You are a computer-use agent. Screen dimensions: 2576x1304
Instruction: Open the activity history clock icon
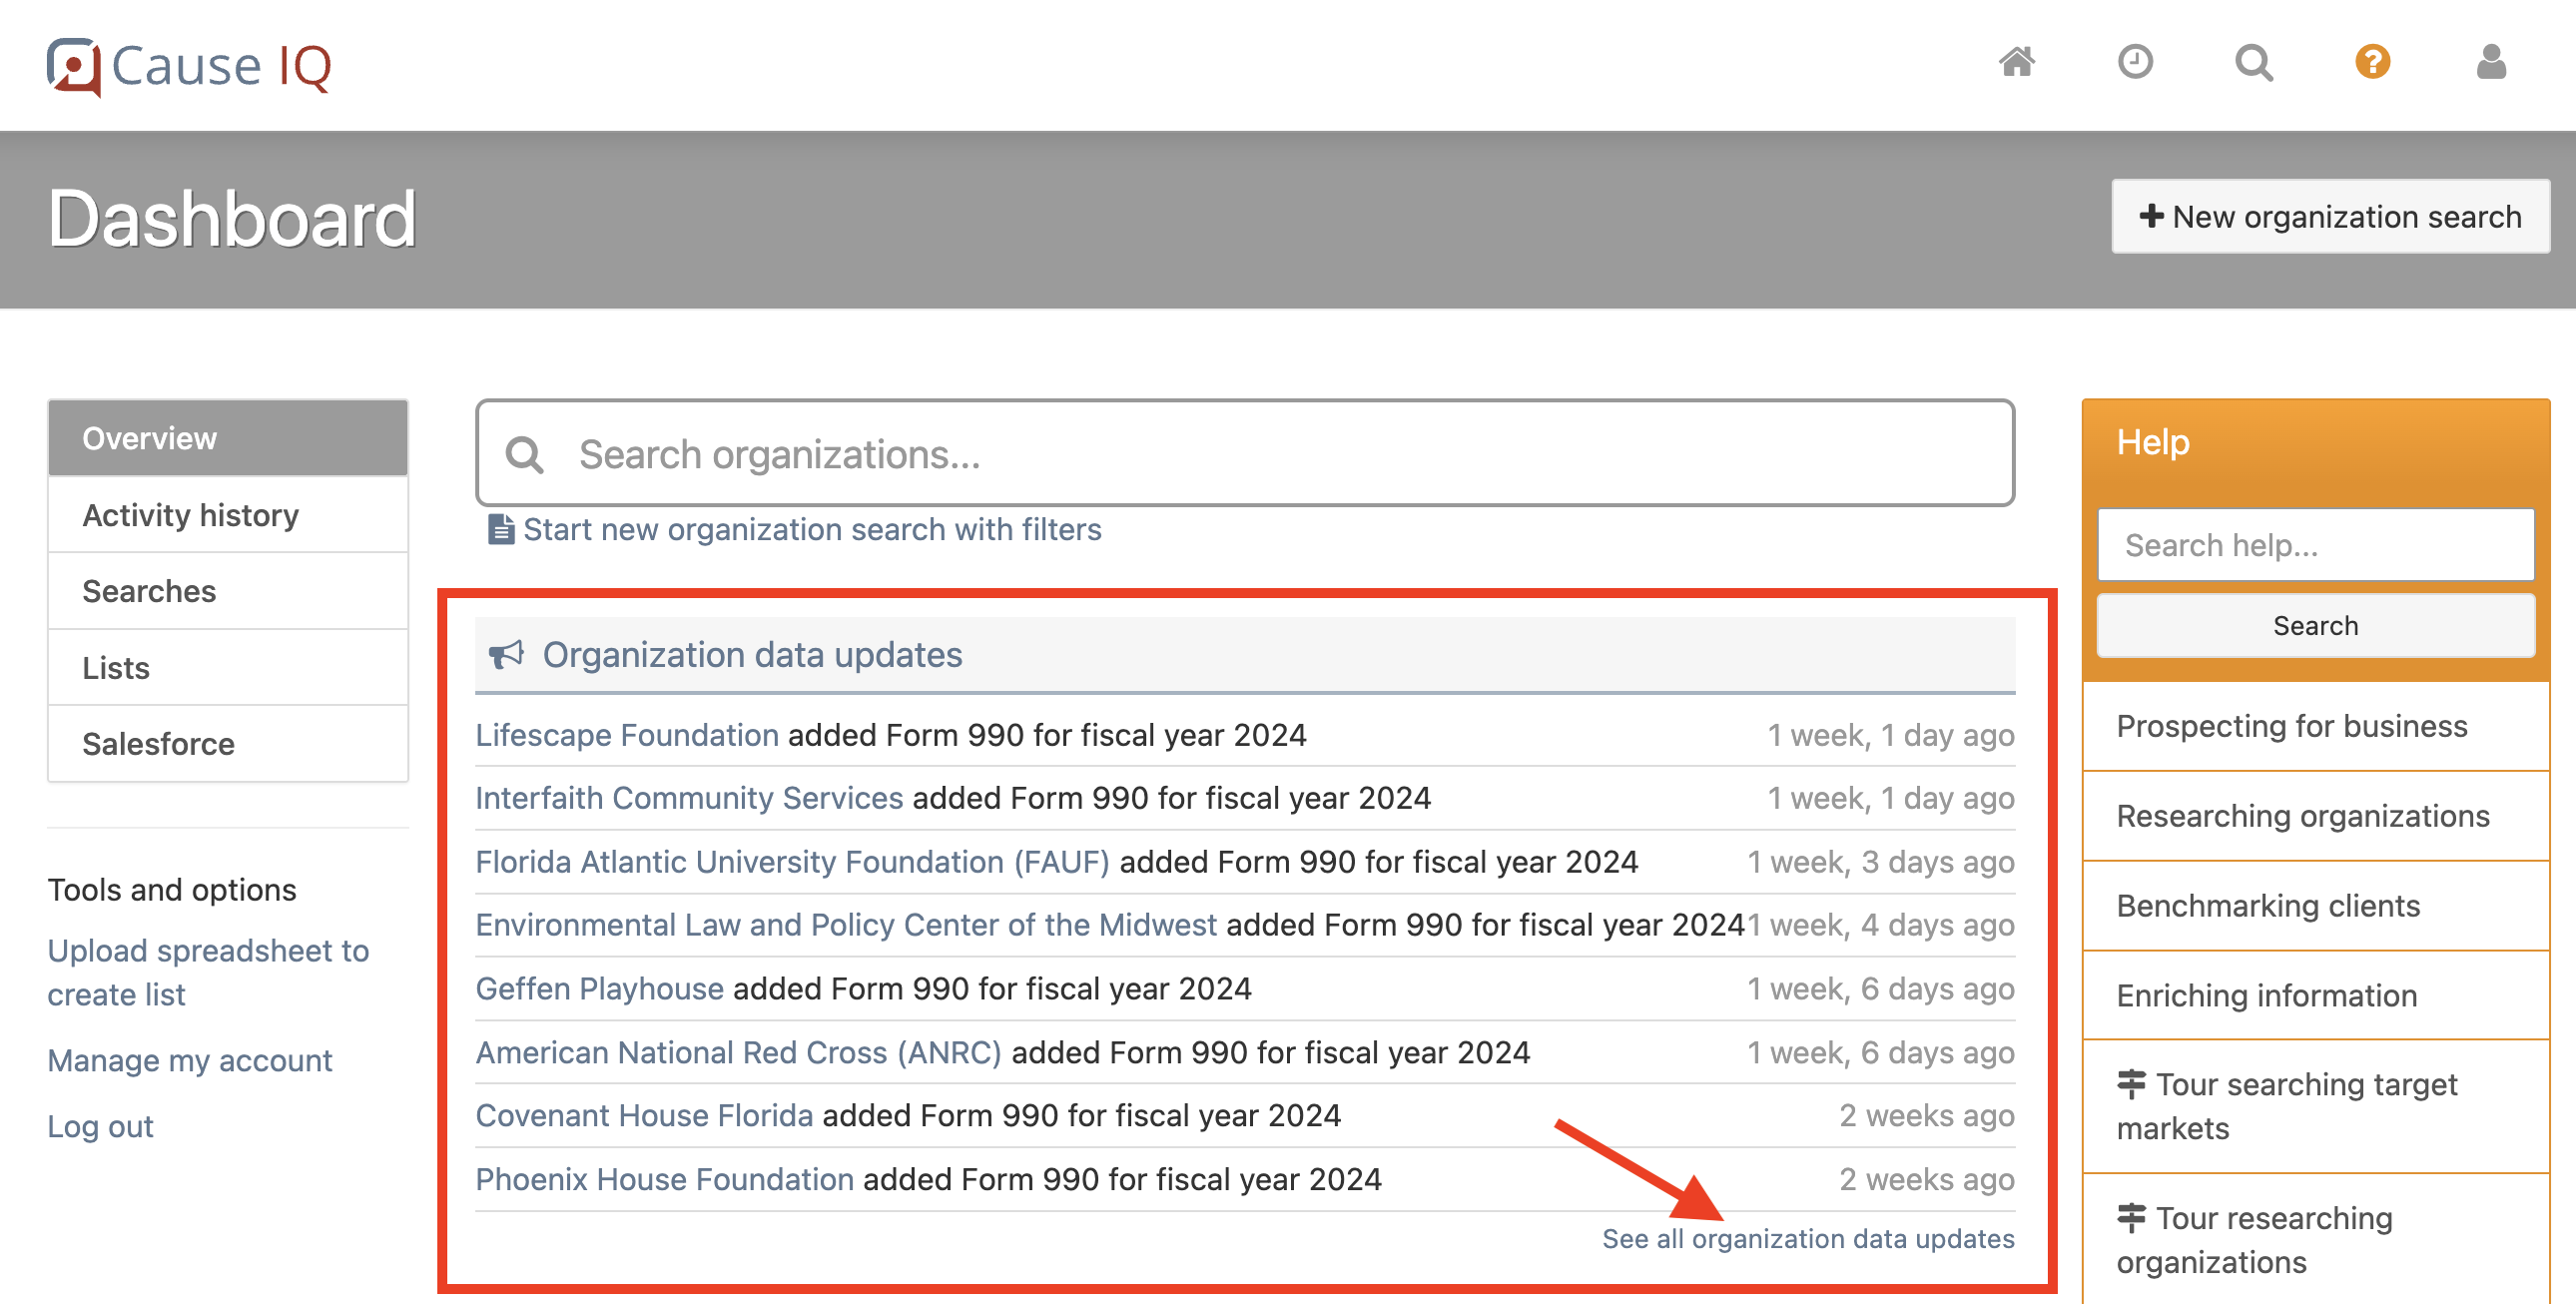click(x=2136, y=63)
